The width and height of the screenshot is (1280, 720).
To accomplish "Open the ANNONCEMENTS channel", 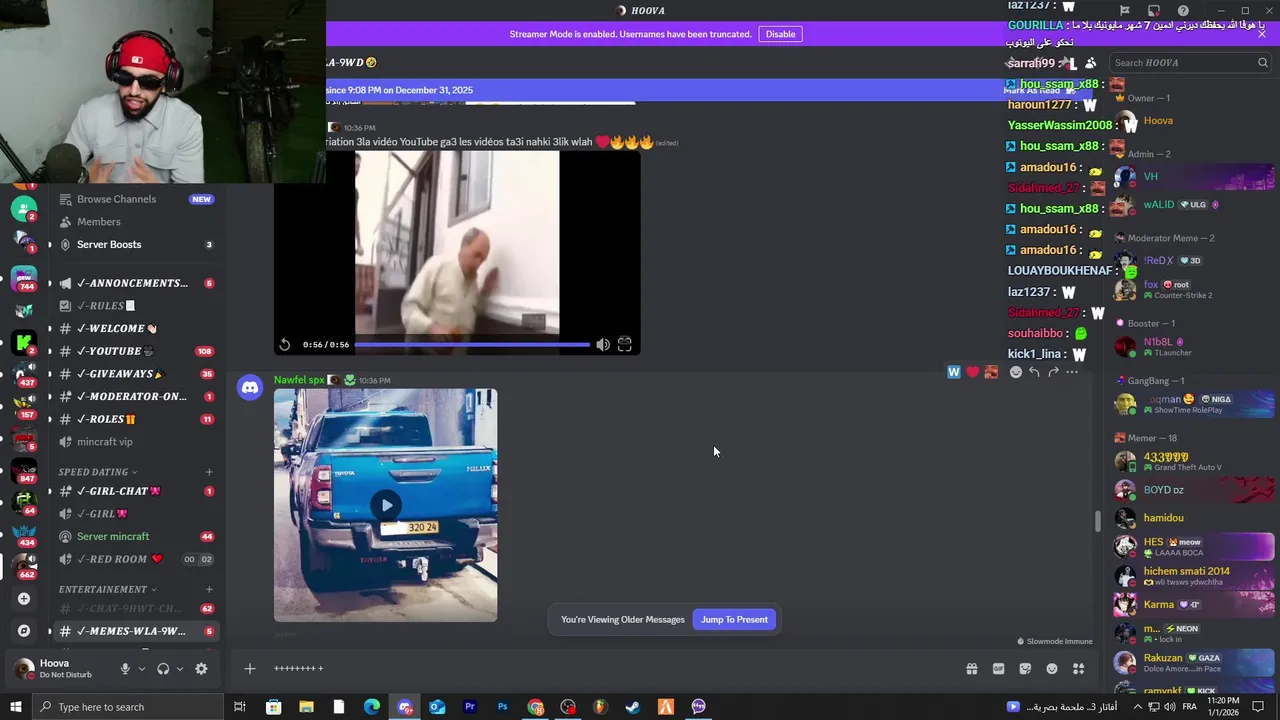I will click(x=132, y=283).
